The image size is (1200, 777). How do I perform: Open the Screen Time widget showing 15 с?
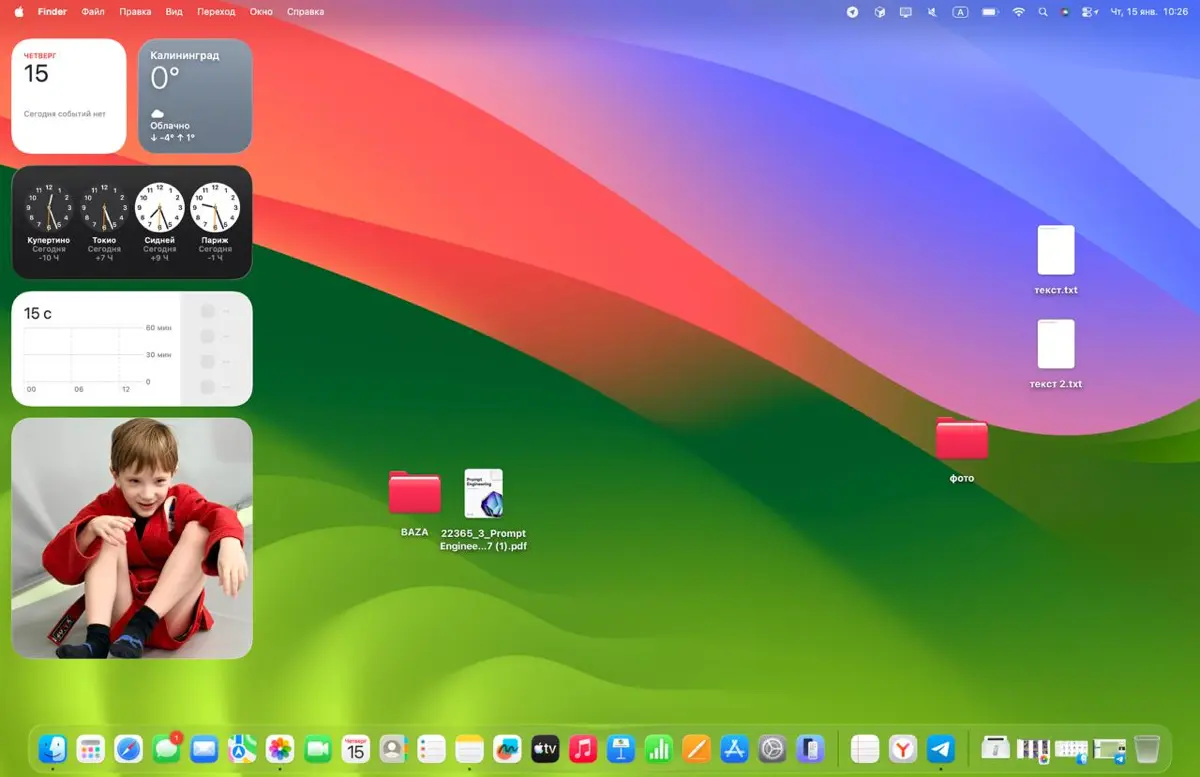pos(132,349)
